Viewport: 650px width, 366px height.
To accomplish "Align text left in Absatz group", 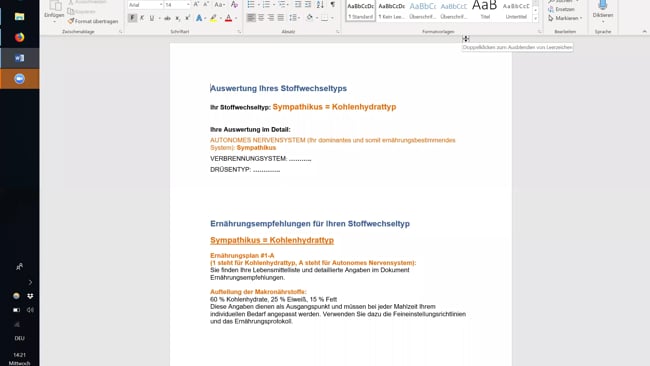I will click(x=251, y=18).
